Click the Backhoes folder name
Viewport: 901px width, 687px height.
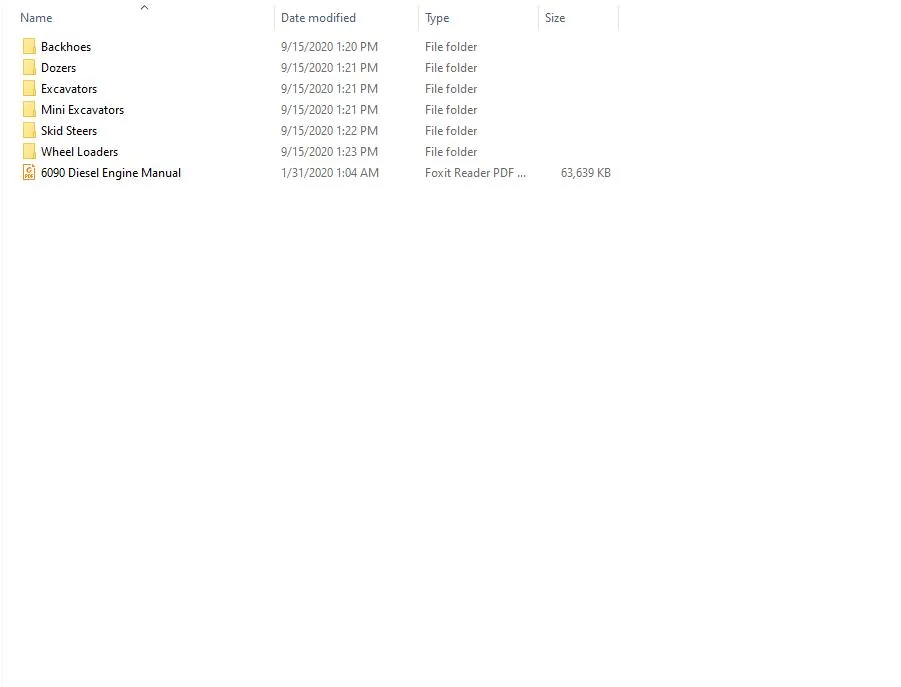coord(66,47)
